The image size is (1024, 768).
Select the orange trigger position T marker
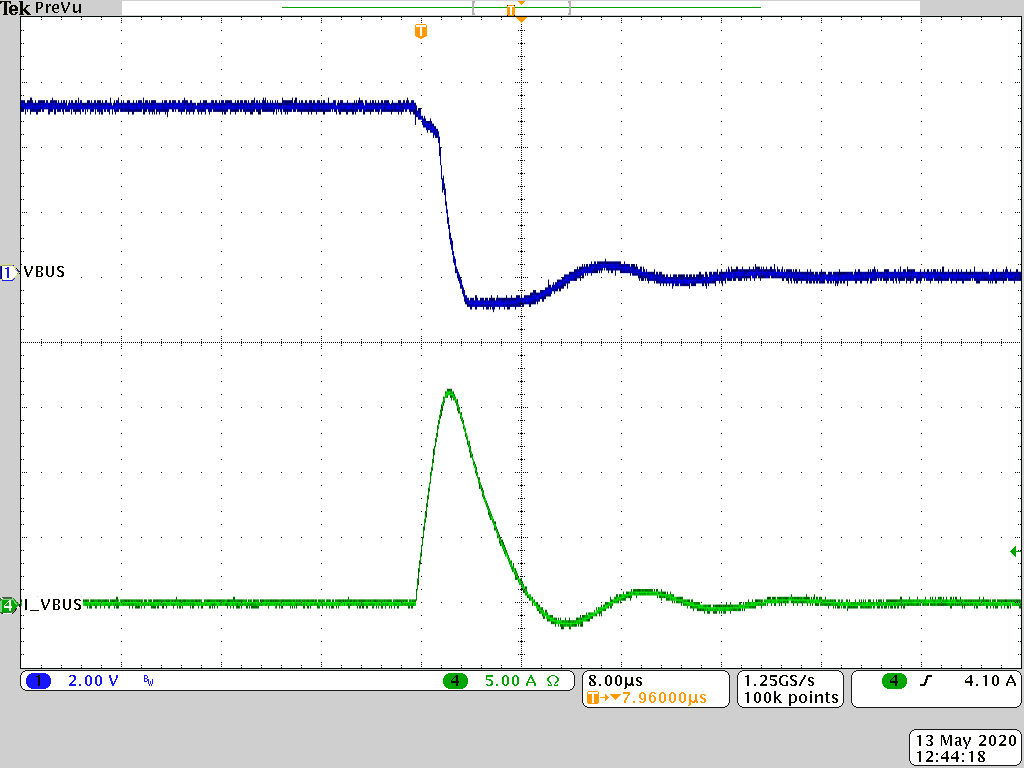pyautogui.click(x=421, y=31)
